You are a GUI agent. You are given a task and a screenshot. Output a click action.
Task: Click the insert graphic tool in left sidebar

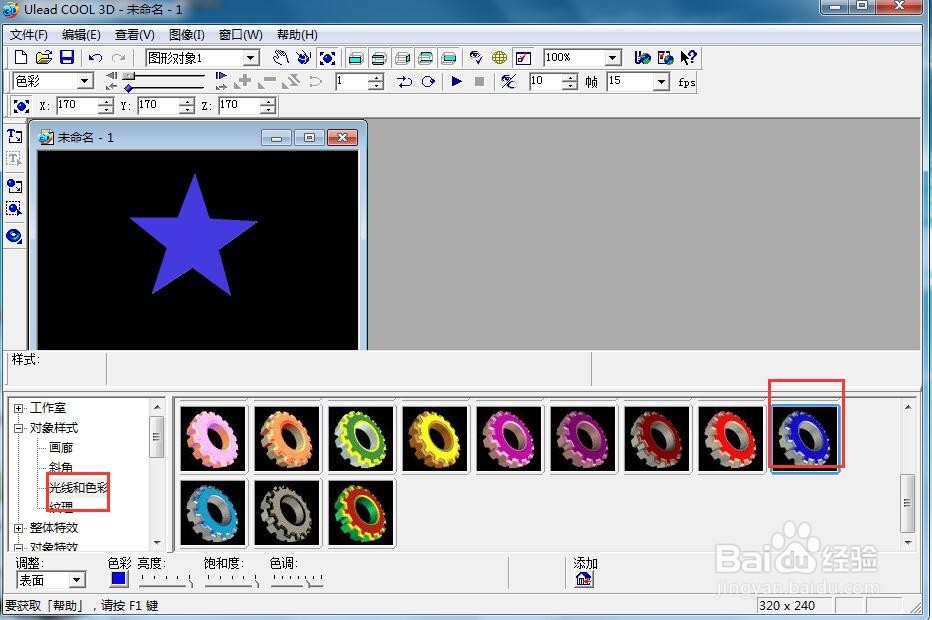click(14, 186)
